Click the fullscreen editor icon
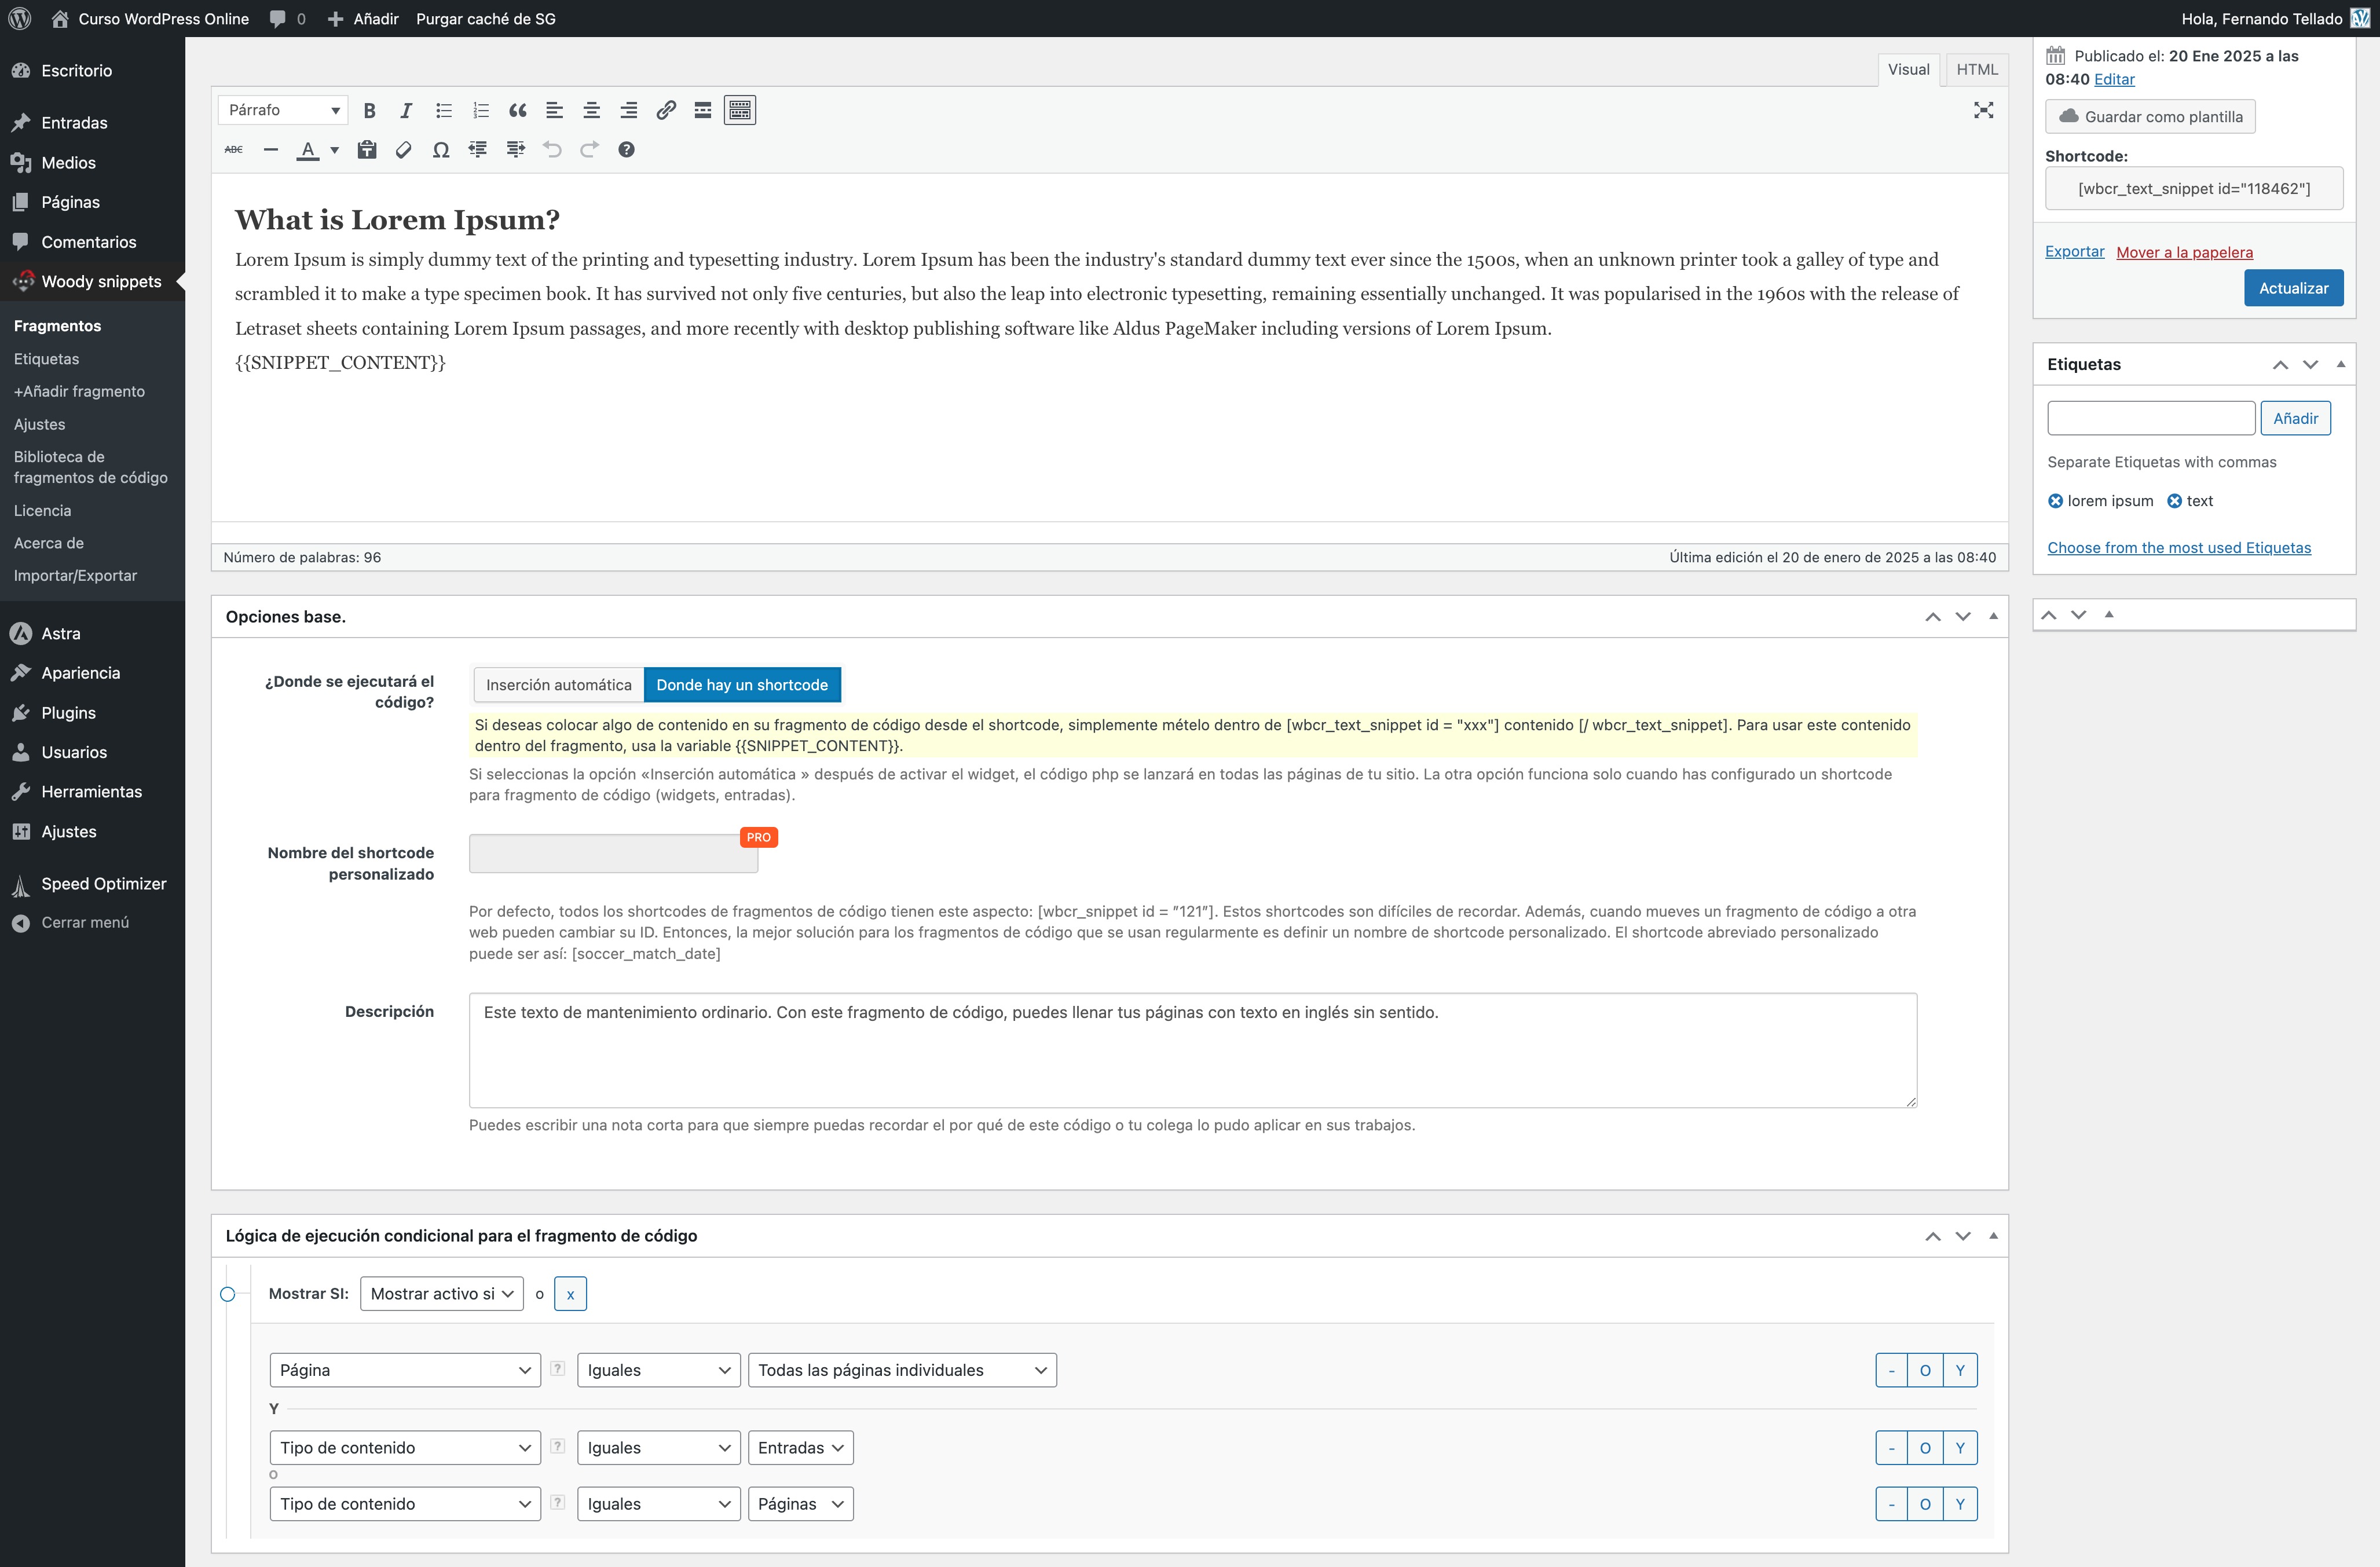This screenshot has width=2380, height=1567. click(x=1983, y=110)
